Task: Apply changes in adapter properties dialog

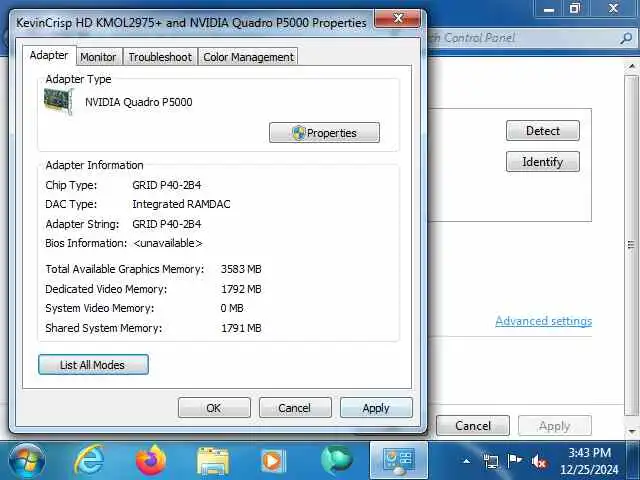Action: tap(376, 408)
